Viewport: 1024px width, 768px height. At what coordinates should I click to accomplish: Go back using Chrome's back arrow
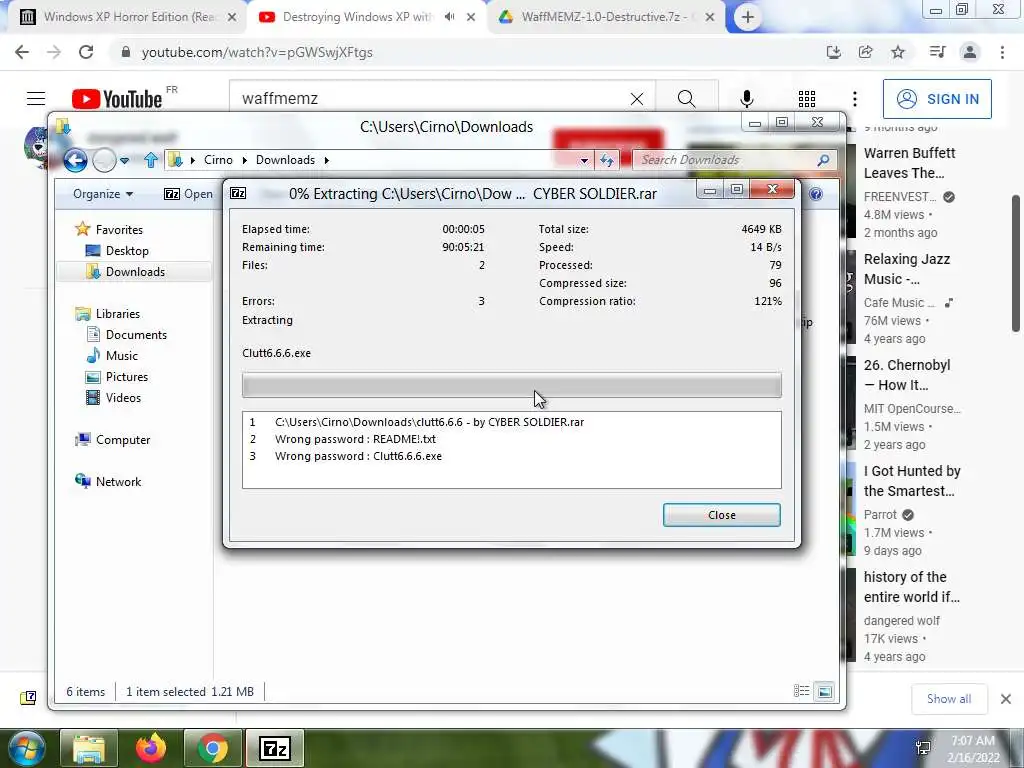[x=22, y=52]
